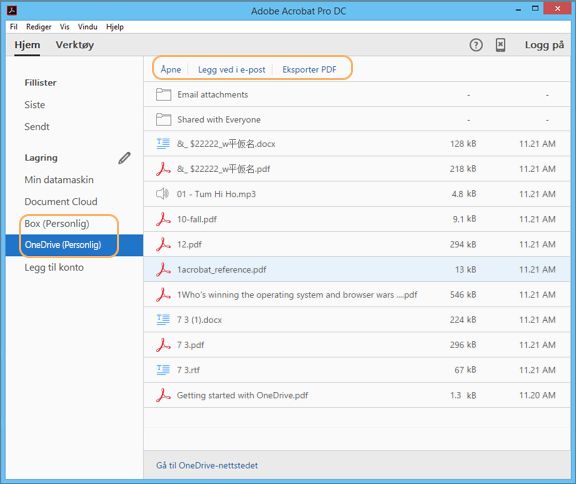
Task: Select file name 10-fall.pdf
Action: pyautogui.click(x=197, y=219)
